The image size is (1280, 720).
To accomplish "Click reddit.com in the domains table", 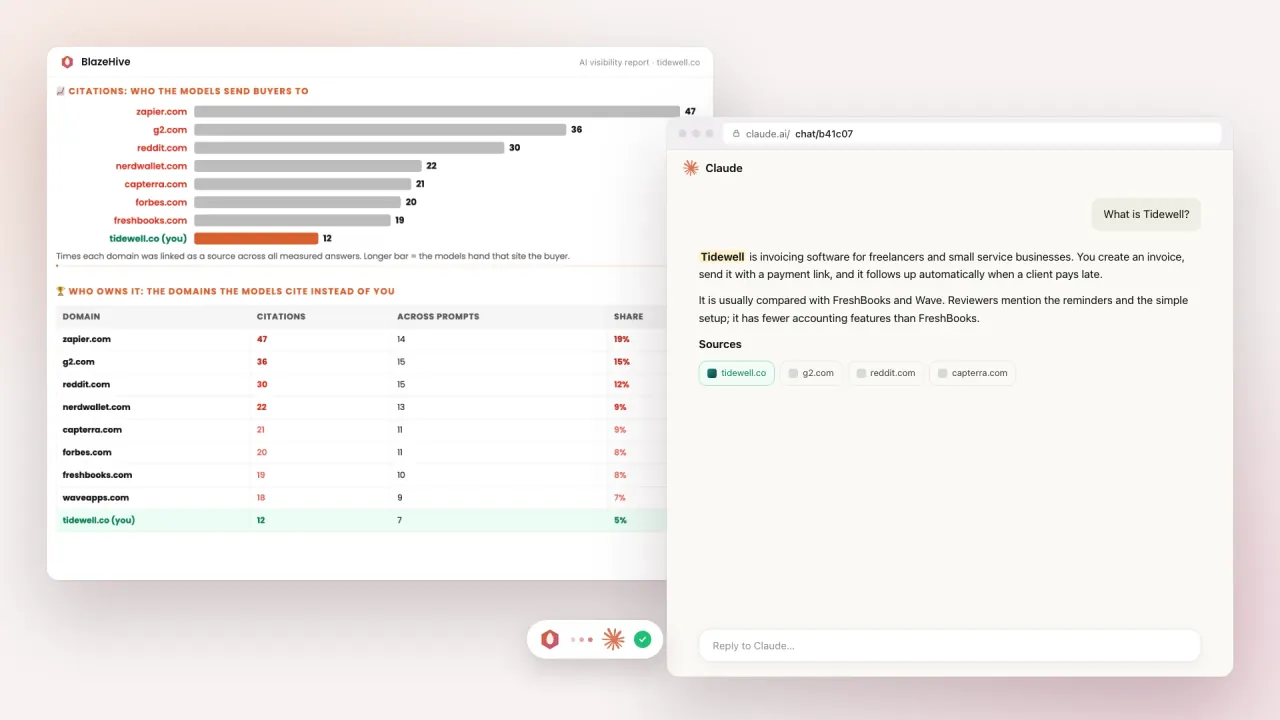I will [x=86, y=384].
